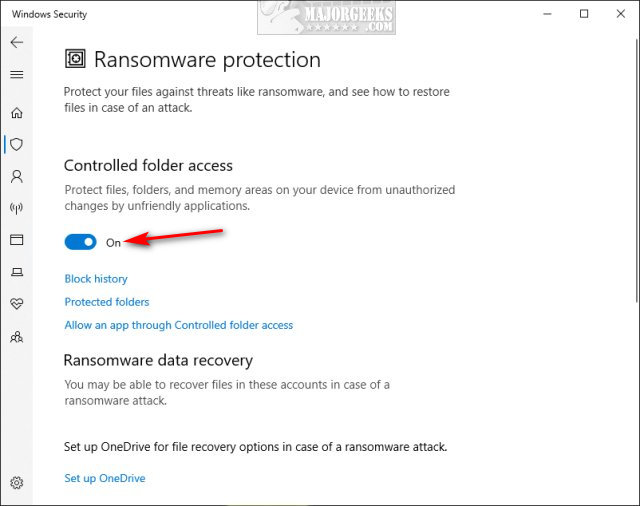Open the Home icon in sidebar
640x506 pixels.
[x=16, y=113]
